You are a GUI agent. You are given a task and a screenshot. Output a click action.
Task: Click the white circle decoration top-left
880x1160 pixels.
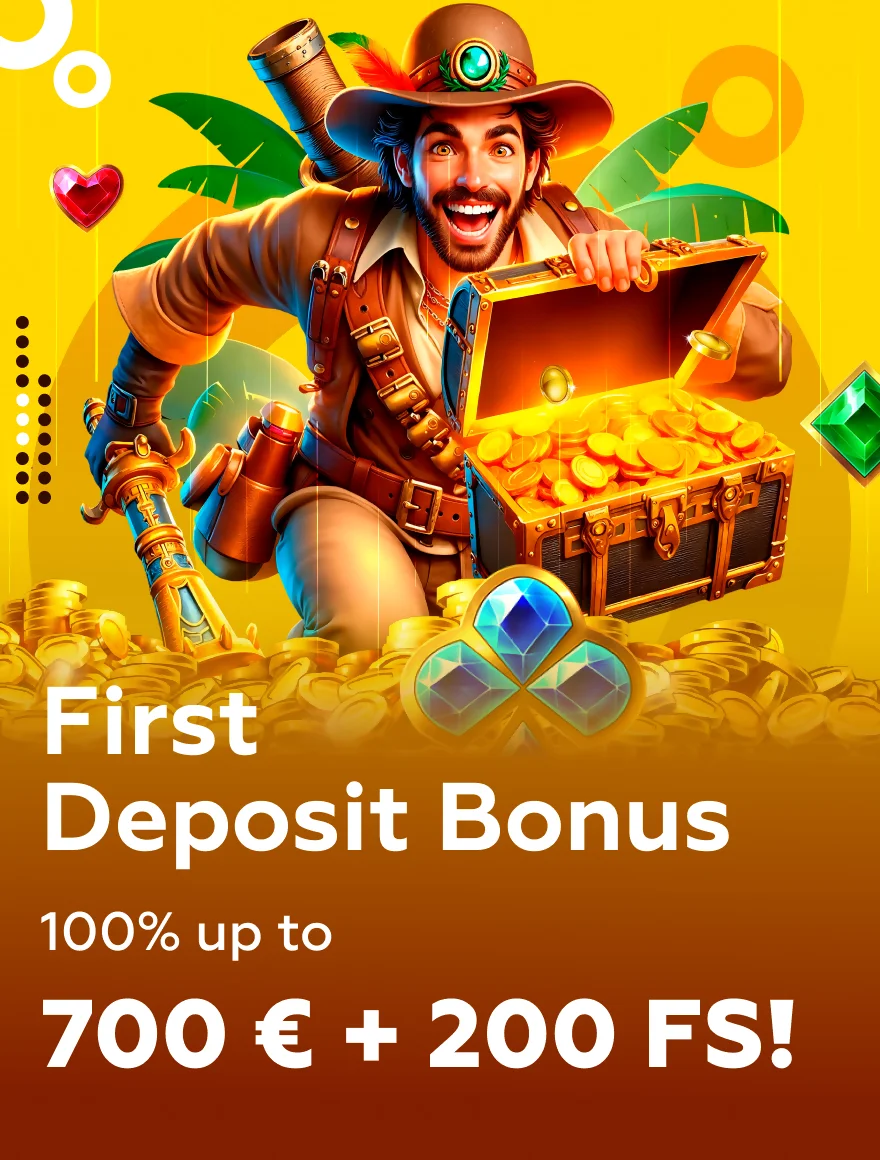coord(81,78)
